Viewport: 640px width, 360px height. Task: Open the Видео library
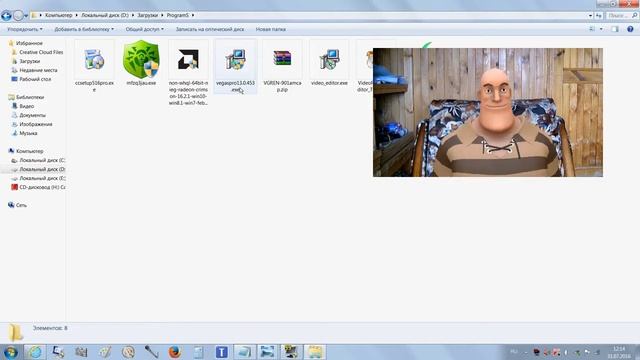click(27, 106)
